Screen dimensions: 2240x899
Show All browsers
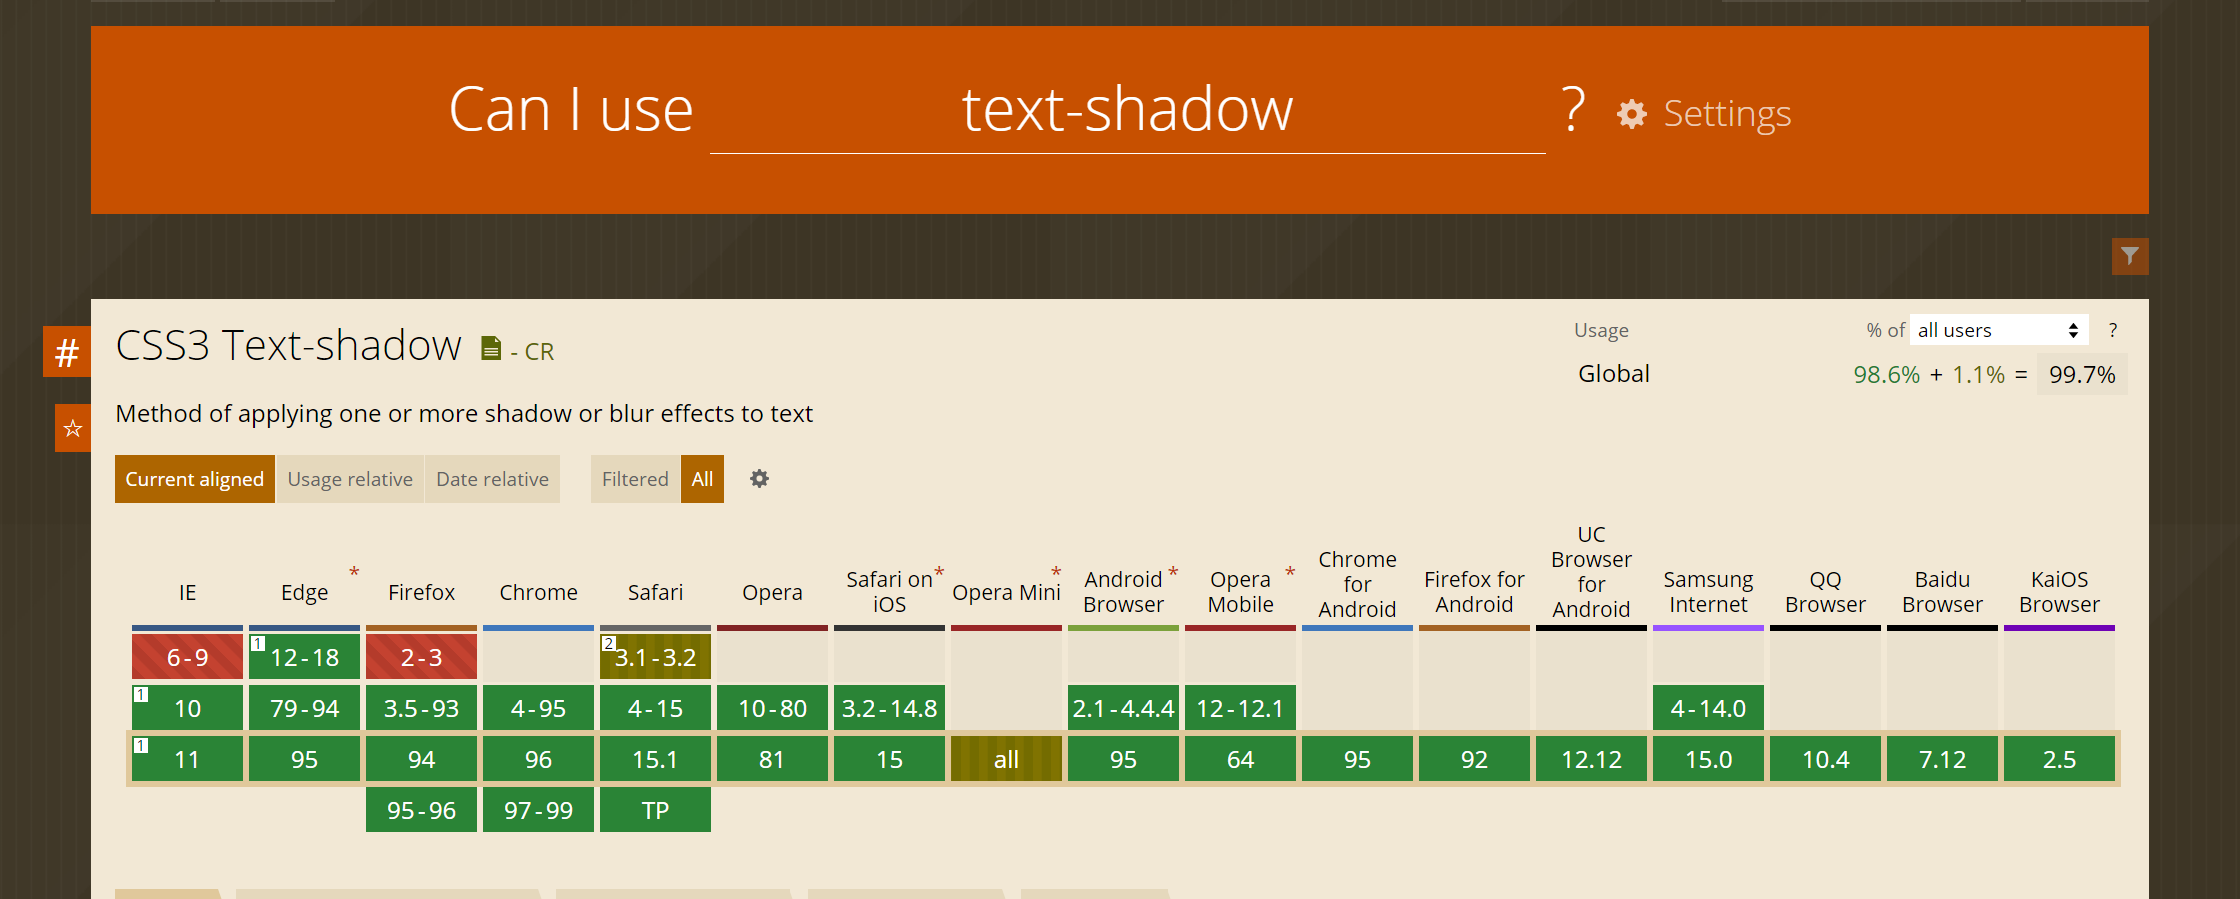coord(702,479)
